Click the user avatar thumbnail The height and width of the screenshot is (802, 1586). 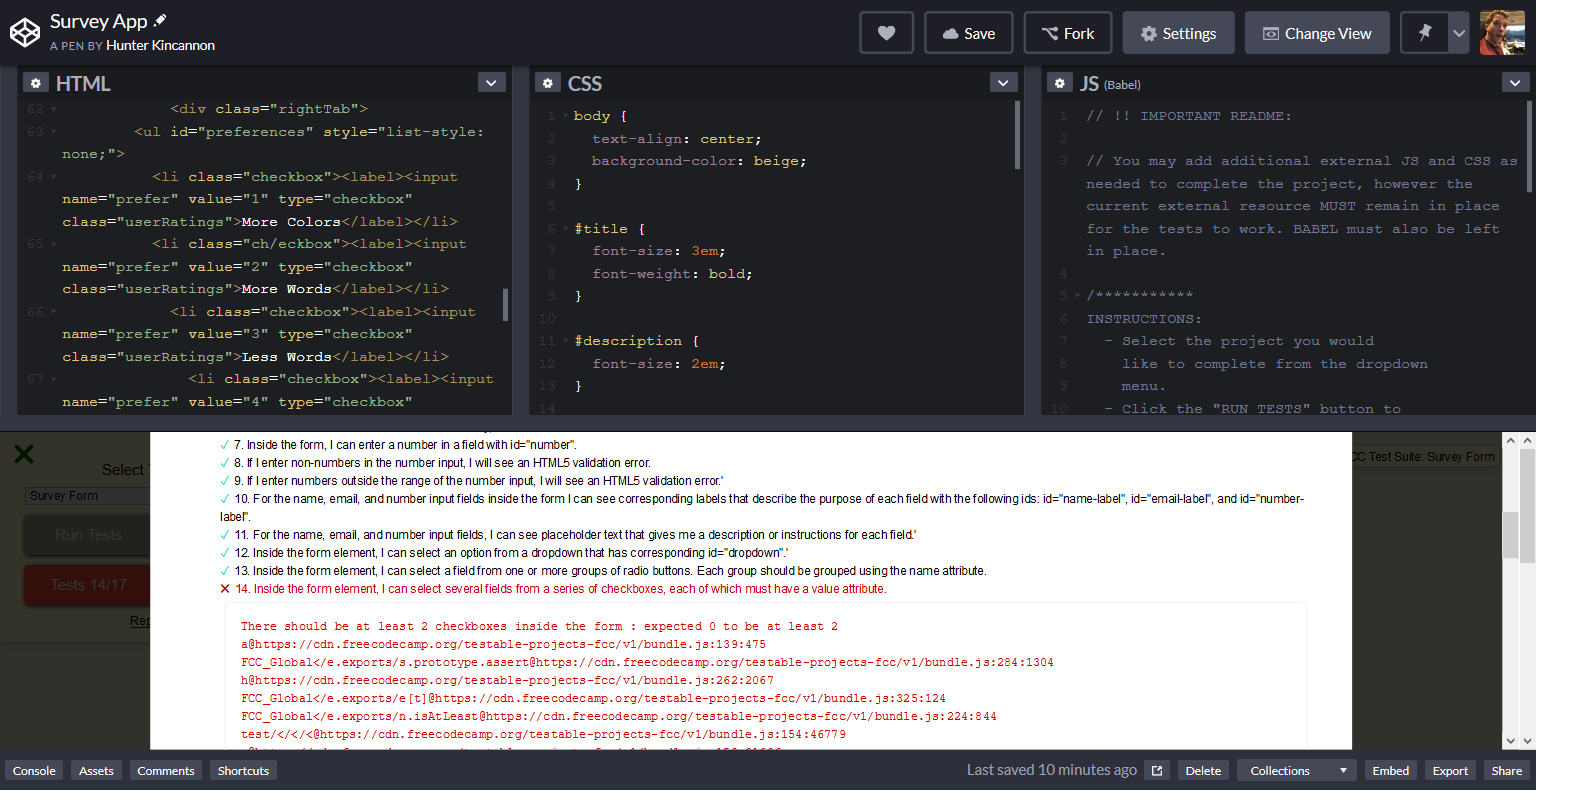tap(1502, 33)
